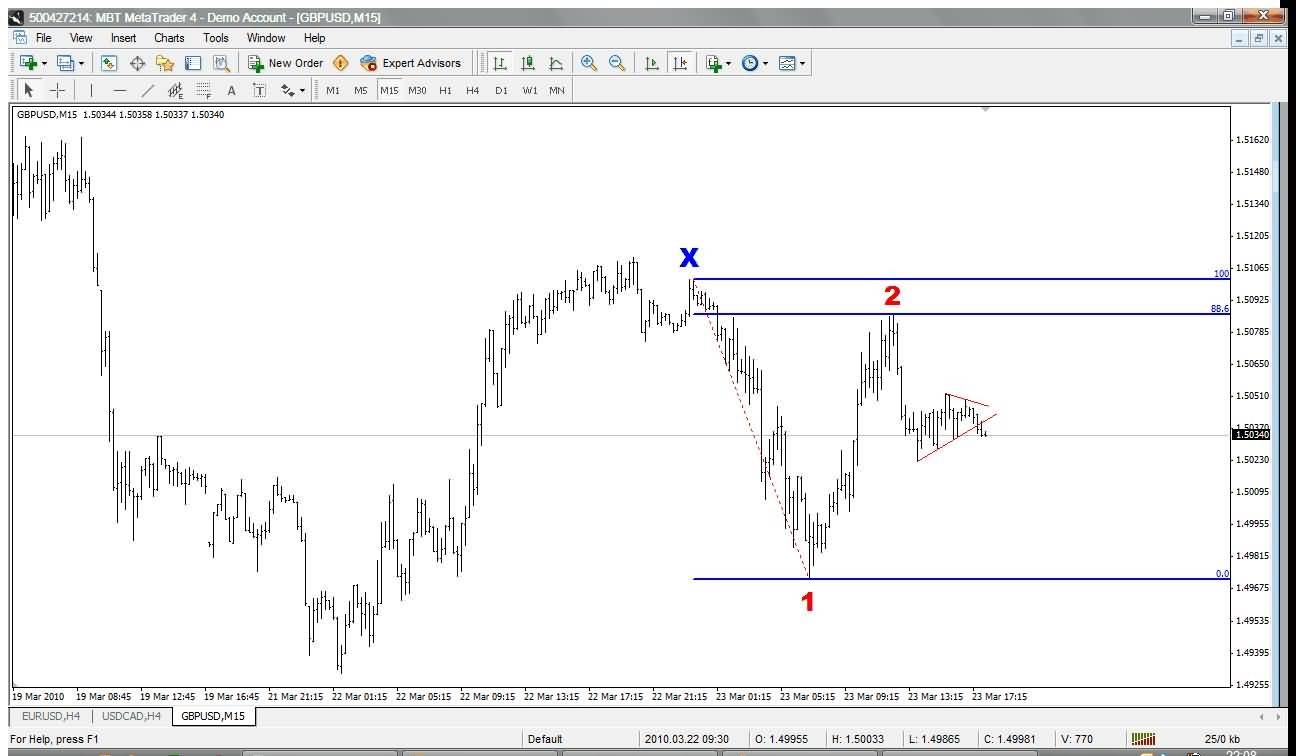Open the Templates dropdown
Image resolution: width=1296 pixels, height=756 pixels.
coord(789,63)
